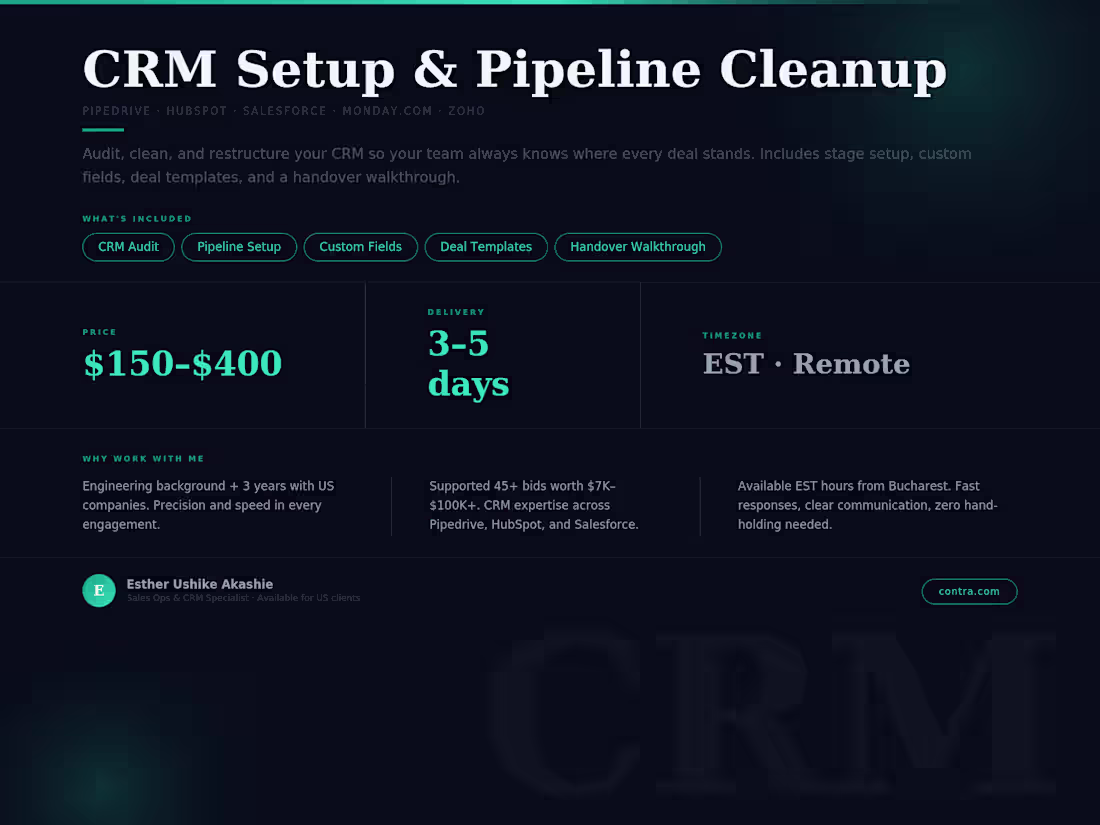Click the Esther Ushike Akashie name link

click(199, 584)
